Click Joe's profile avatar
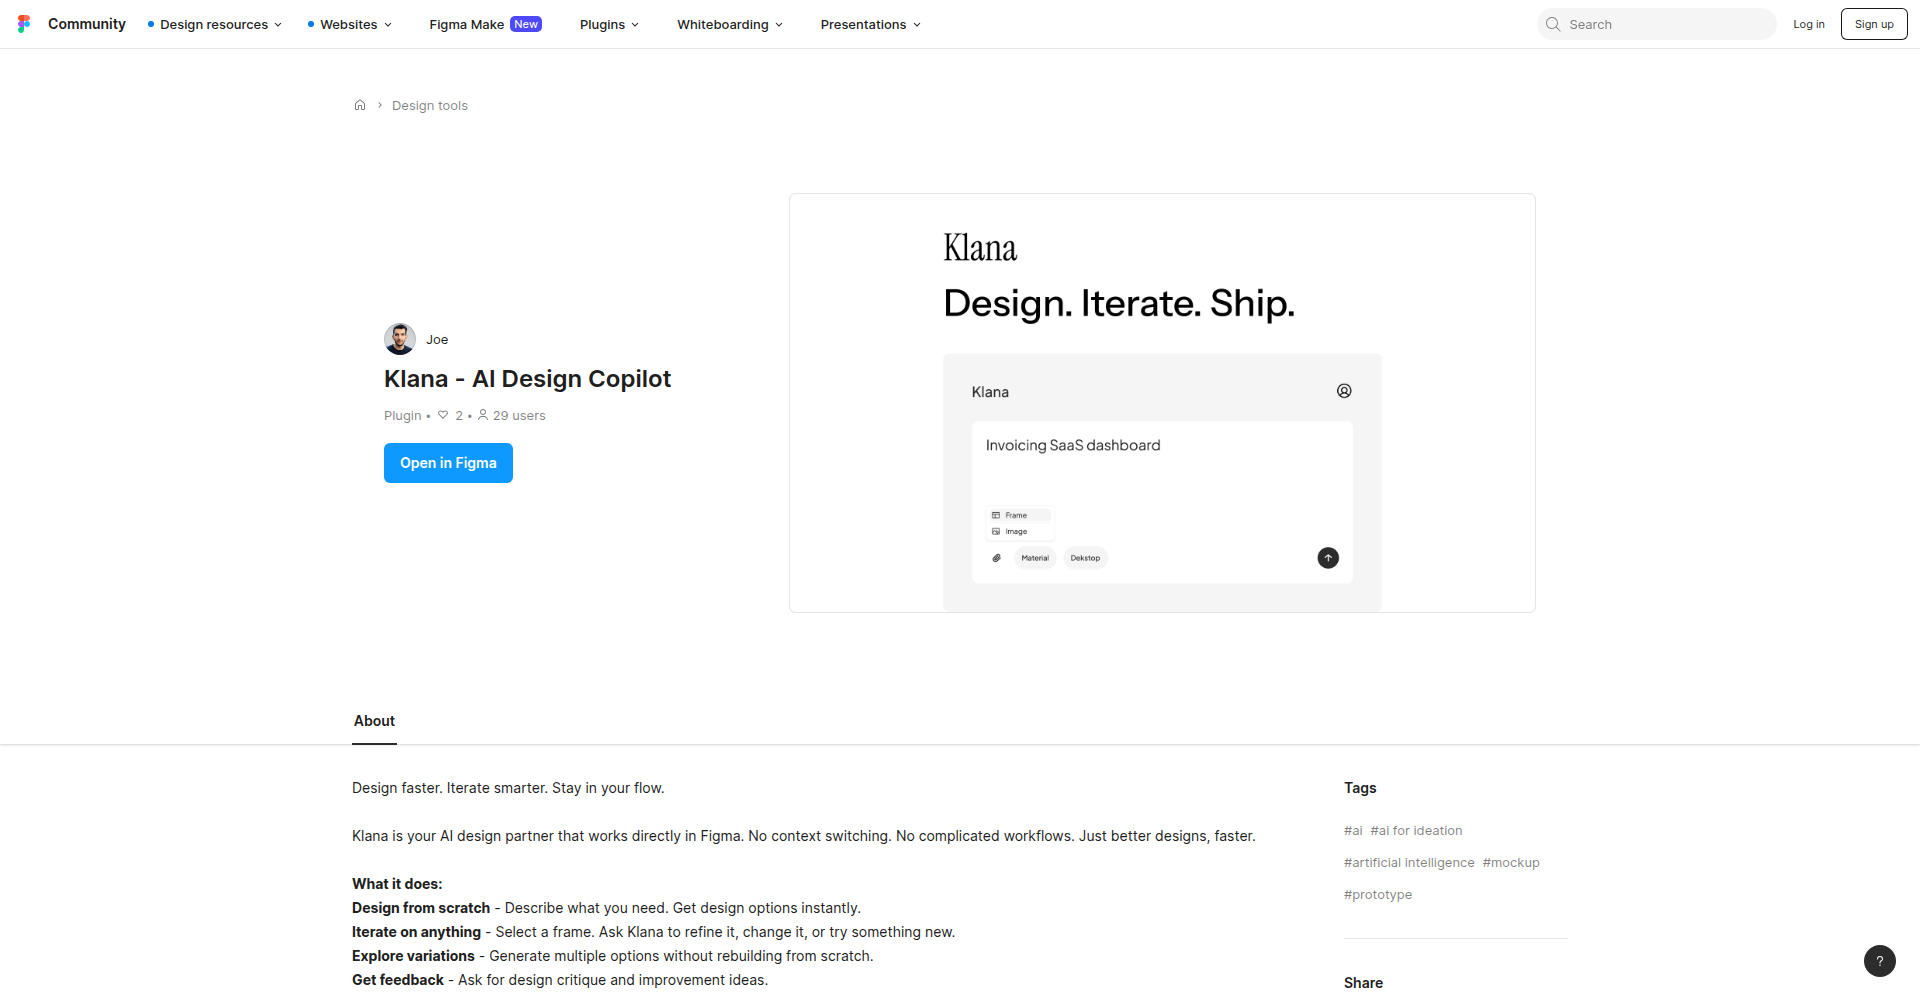This screenshot has width=1920, height=993. point(399,339)
